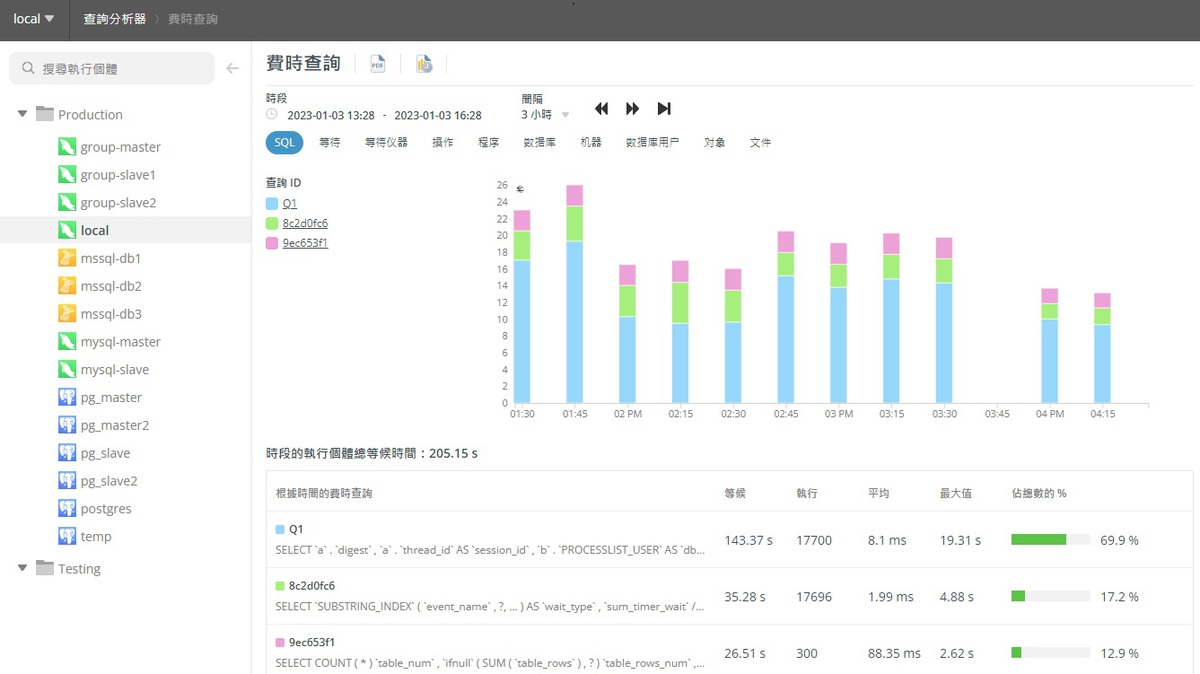The image size is (1200, 674).
Task: Click the chart report icon beside PDF
Action: click(424, 64)
